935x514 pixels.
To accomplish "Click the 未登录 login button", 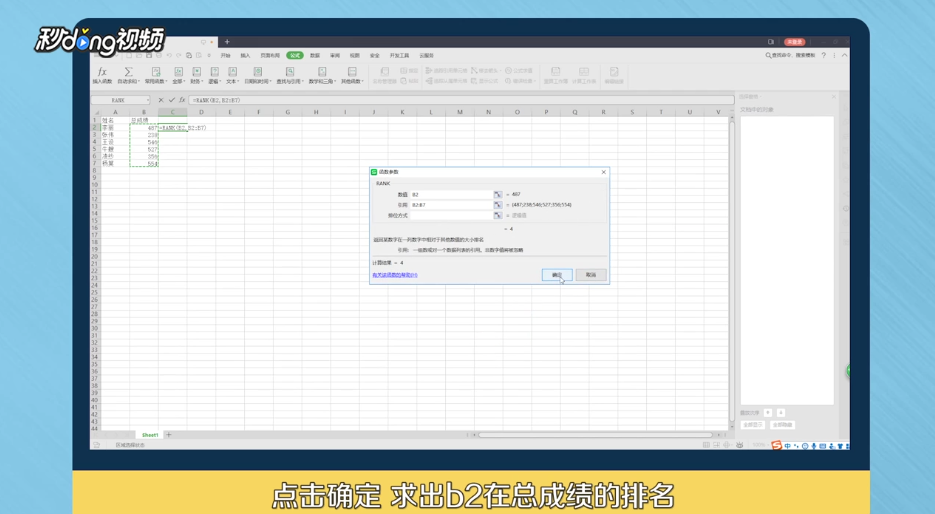I will click(x=794, y=42).
